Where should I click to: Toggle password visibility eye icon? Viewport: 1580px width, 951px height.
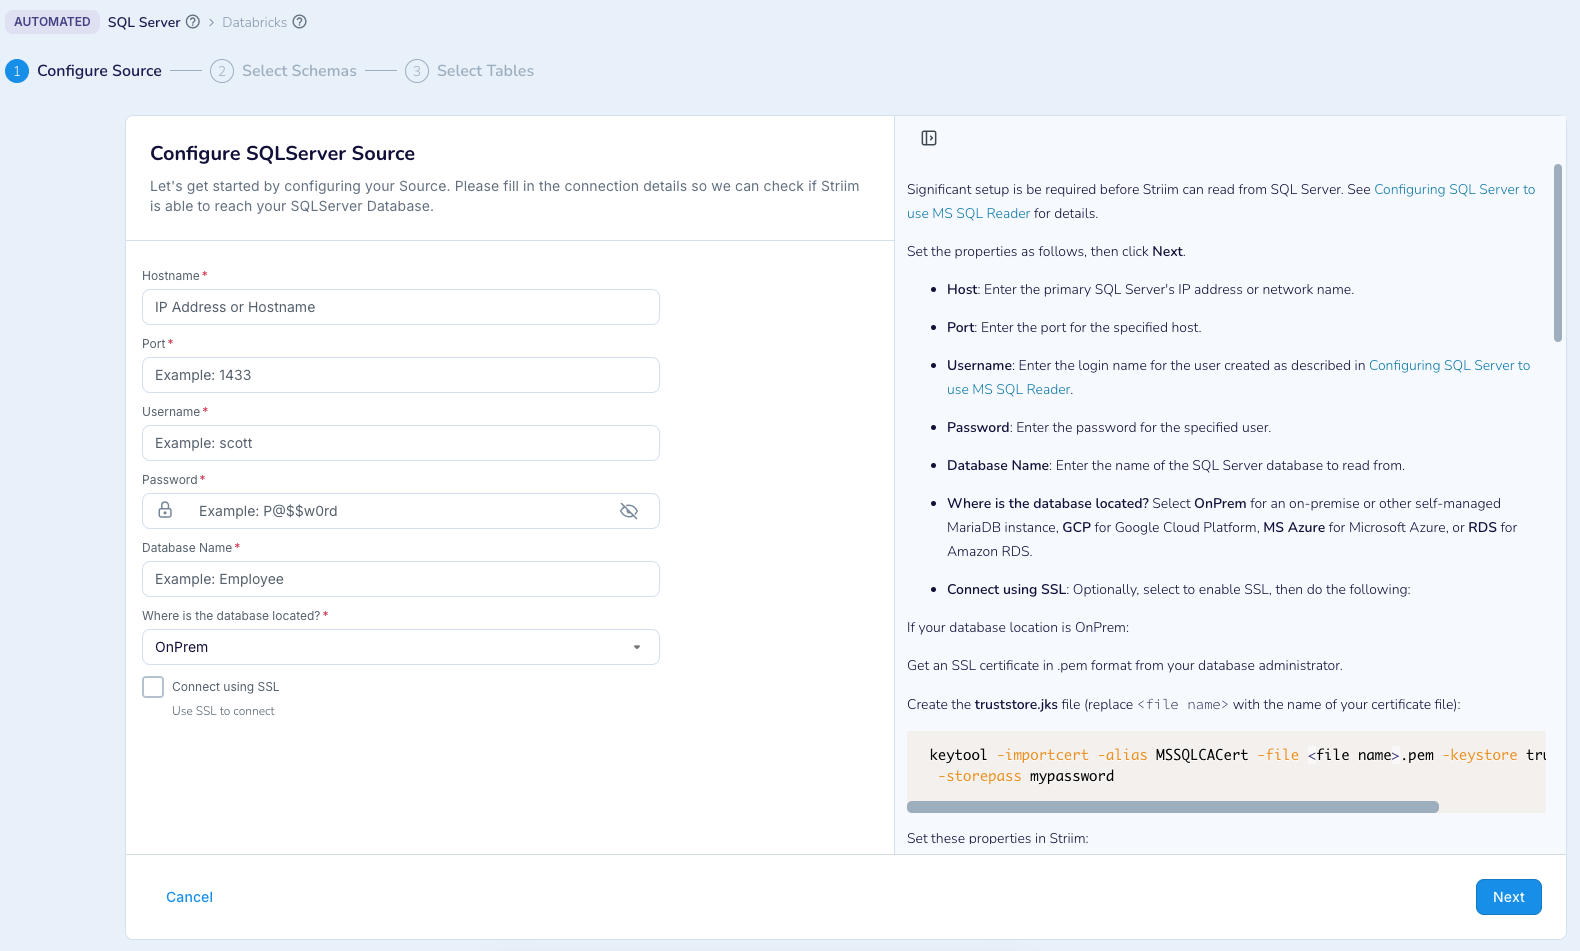click(629, 511)
